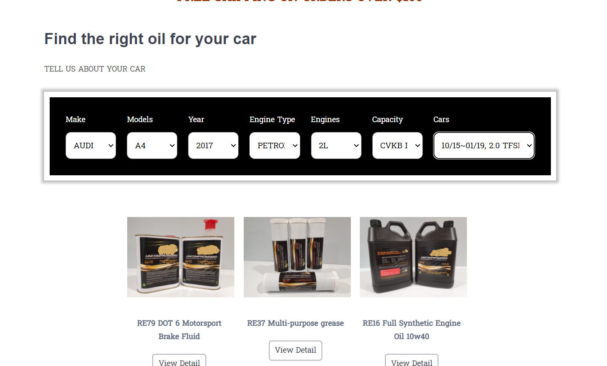Open the Engine Type dropdown showing PETROL
This screenshot has height=366, width=607.
pyautogui.click(x=274, y=146)
